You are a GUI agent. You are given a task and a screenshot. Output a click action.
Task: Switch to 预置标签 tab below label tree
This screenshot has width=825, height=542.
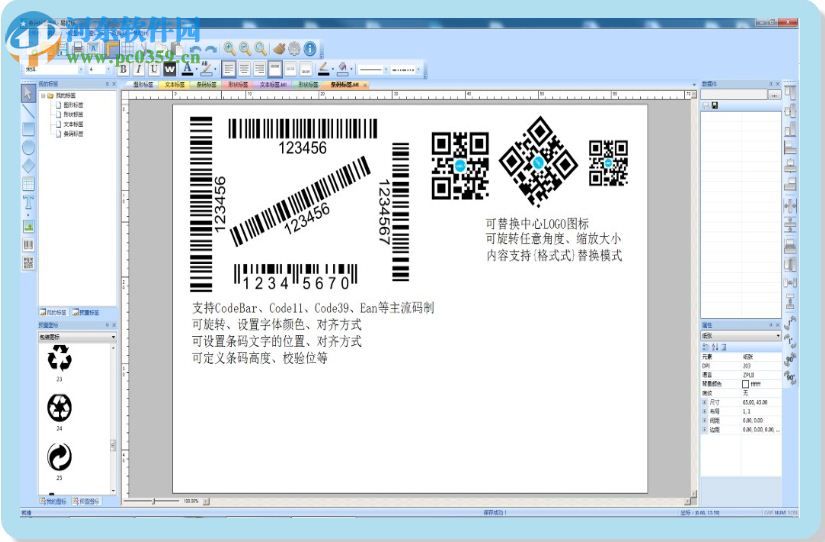pos(86,313)
